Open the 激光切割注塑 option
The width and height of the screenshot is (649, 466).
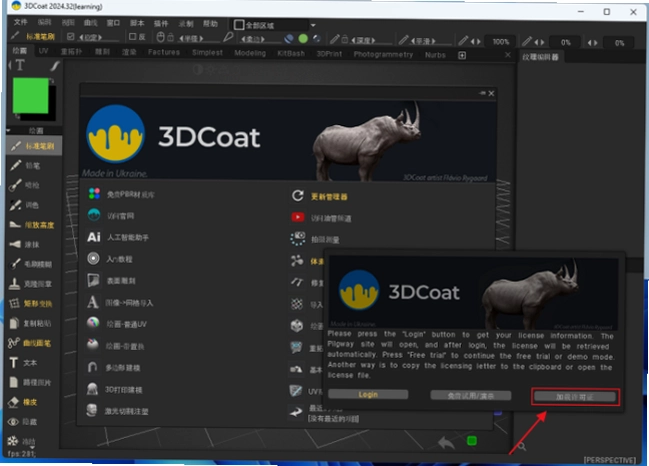click(117, 411)
